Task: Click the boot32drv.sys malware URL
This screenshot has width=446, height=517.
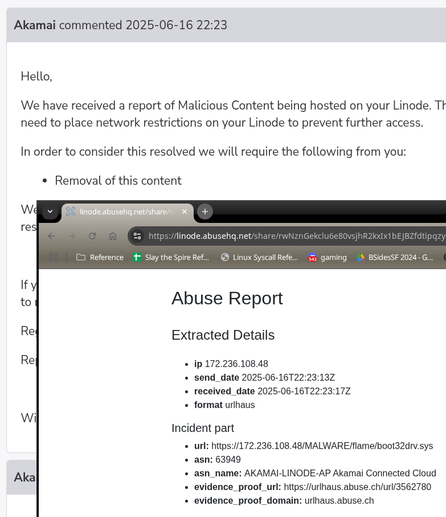Action: coord(322,446)
